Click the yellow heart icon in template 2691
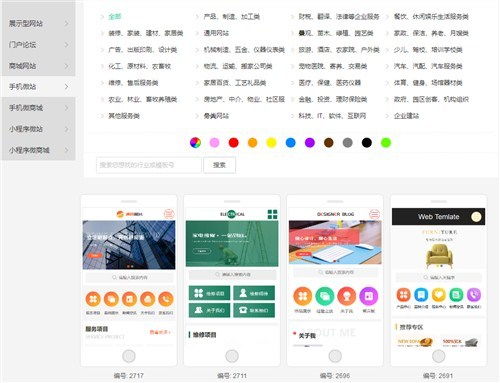This screenshot has width=500, height=383. (x=439, y=295)
